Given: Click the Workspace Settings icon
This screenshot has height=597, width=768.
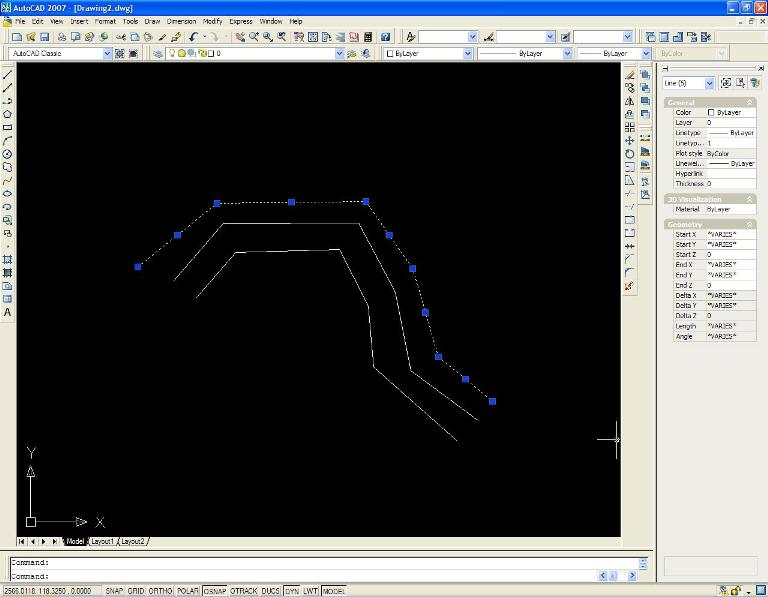Looking at the screenshot, I should [x=120, y=53].
